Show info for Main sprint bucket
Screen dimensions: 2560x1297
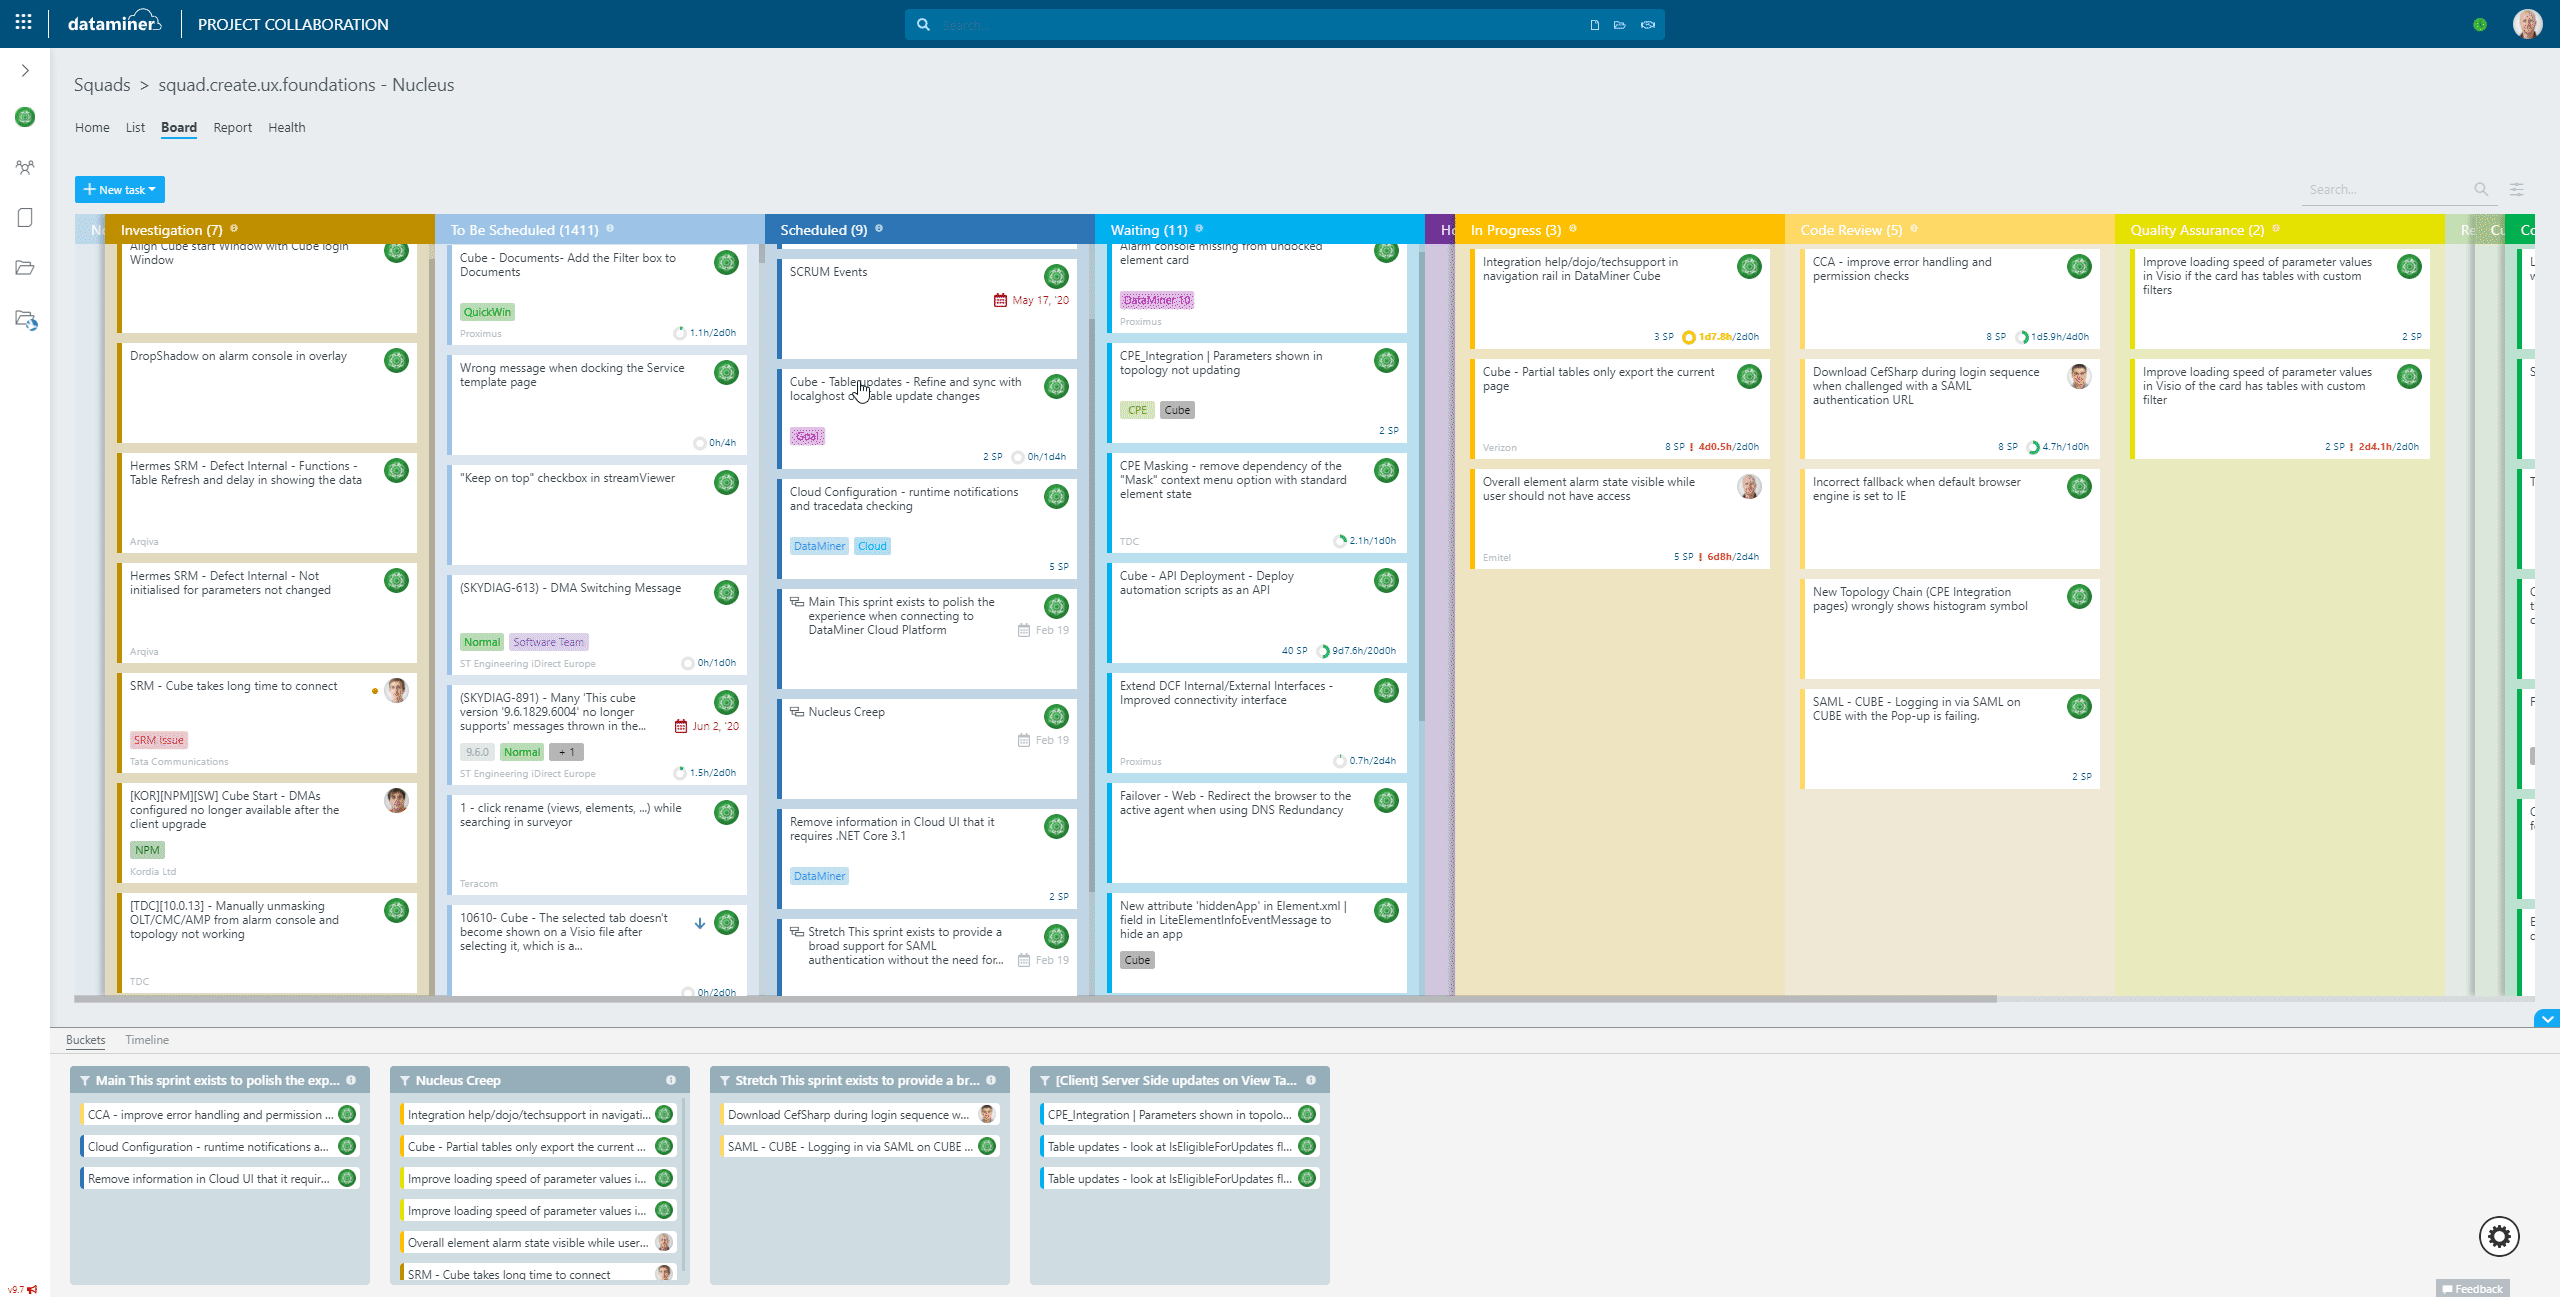click(351, 1080)
